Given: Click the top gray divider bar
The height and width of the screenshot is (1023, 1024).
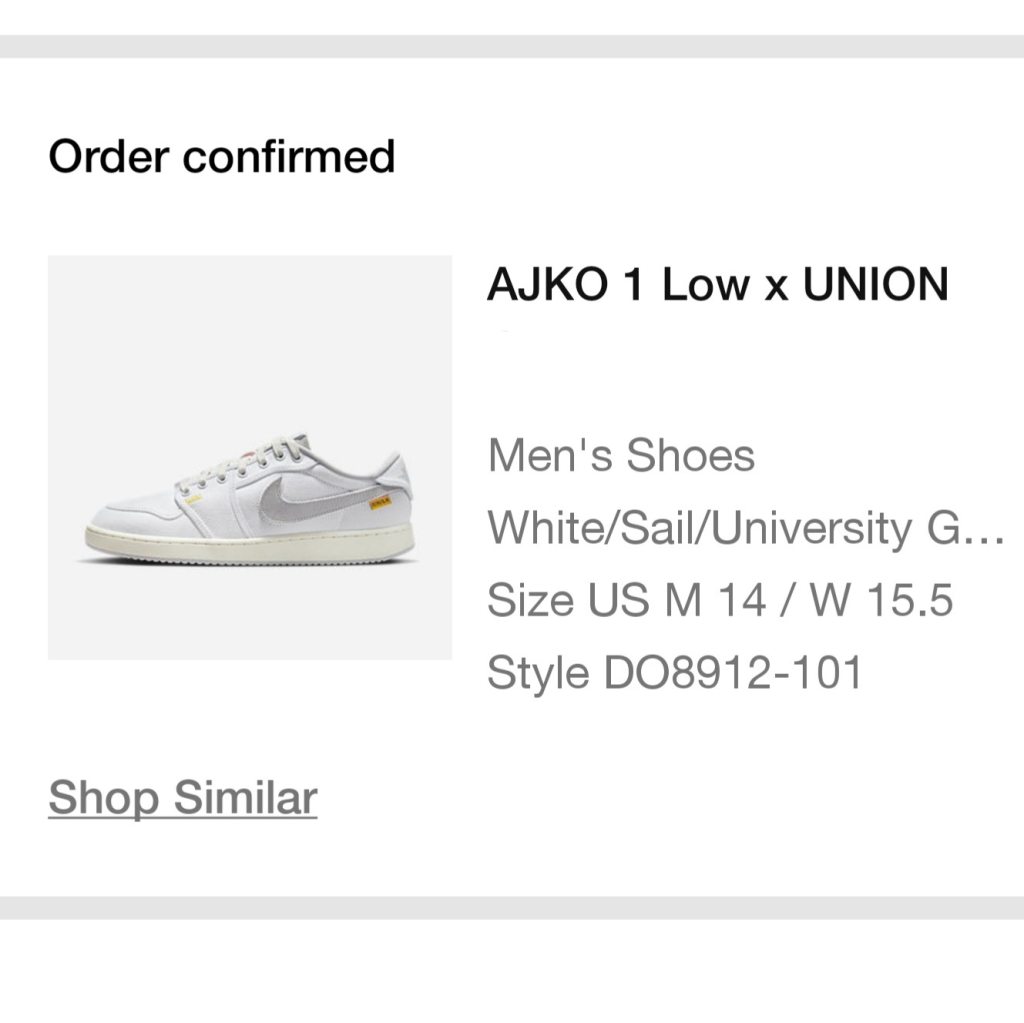Looking at the screenshot, I should coord(512,47).
